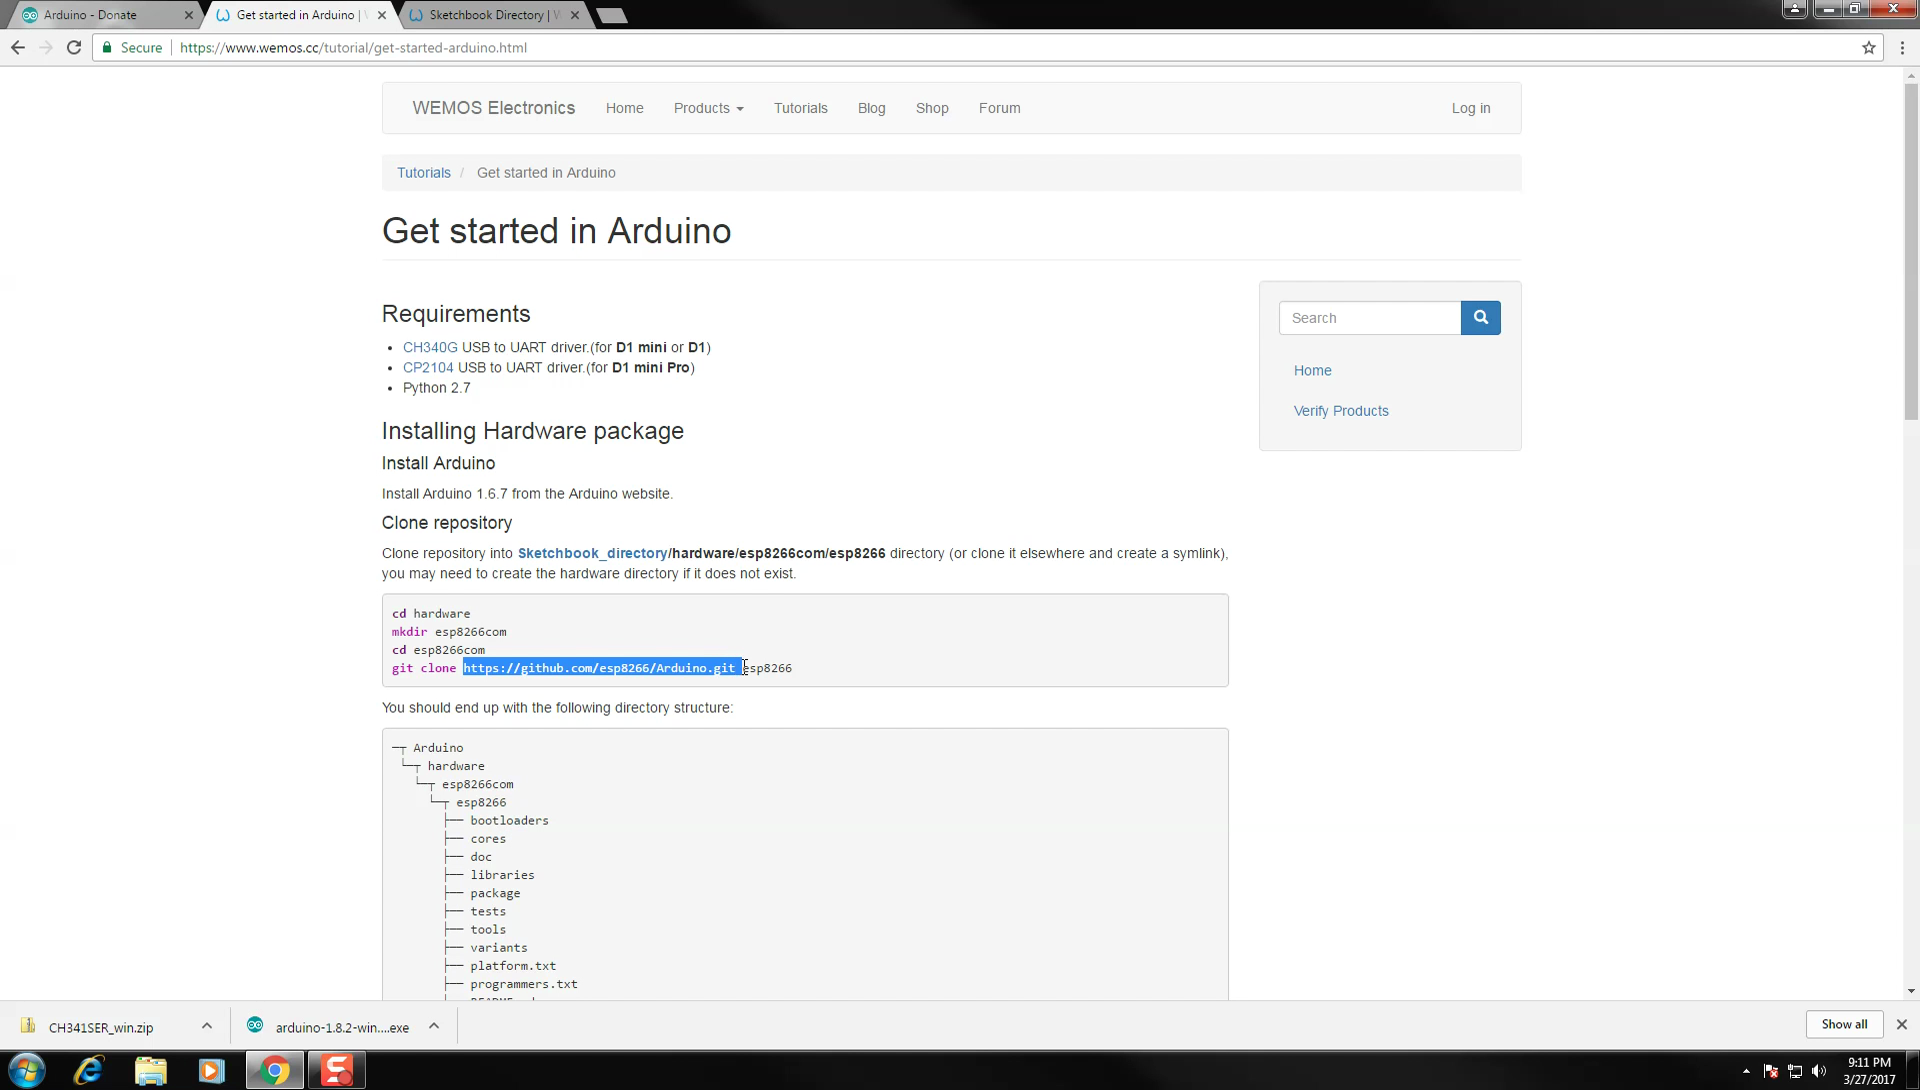Click the forward navigation arrow icon
1920x1090 pixels.
pyautogui.click(x=46, y=47)
